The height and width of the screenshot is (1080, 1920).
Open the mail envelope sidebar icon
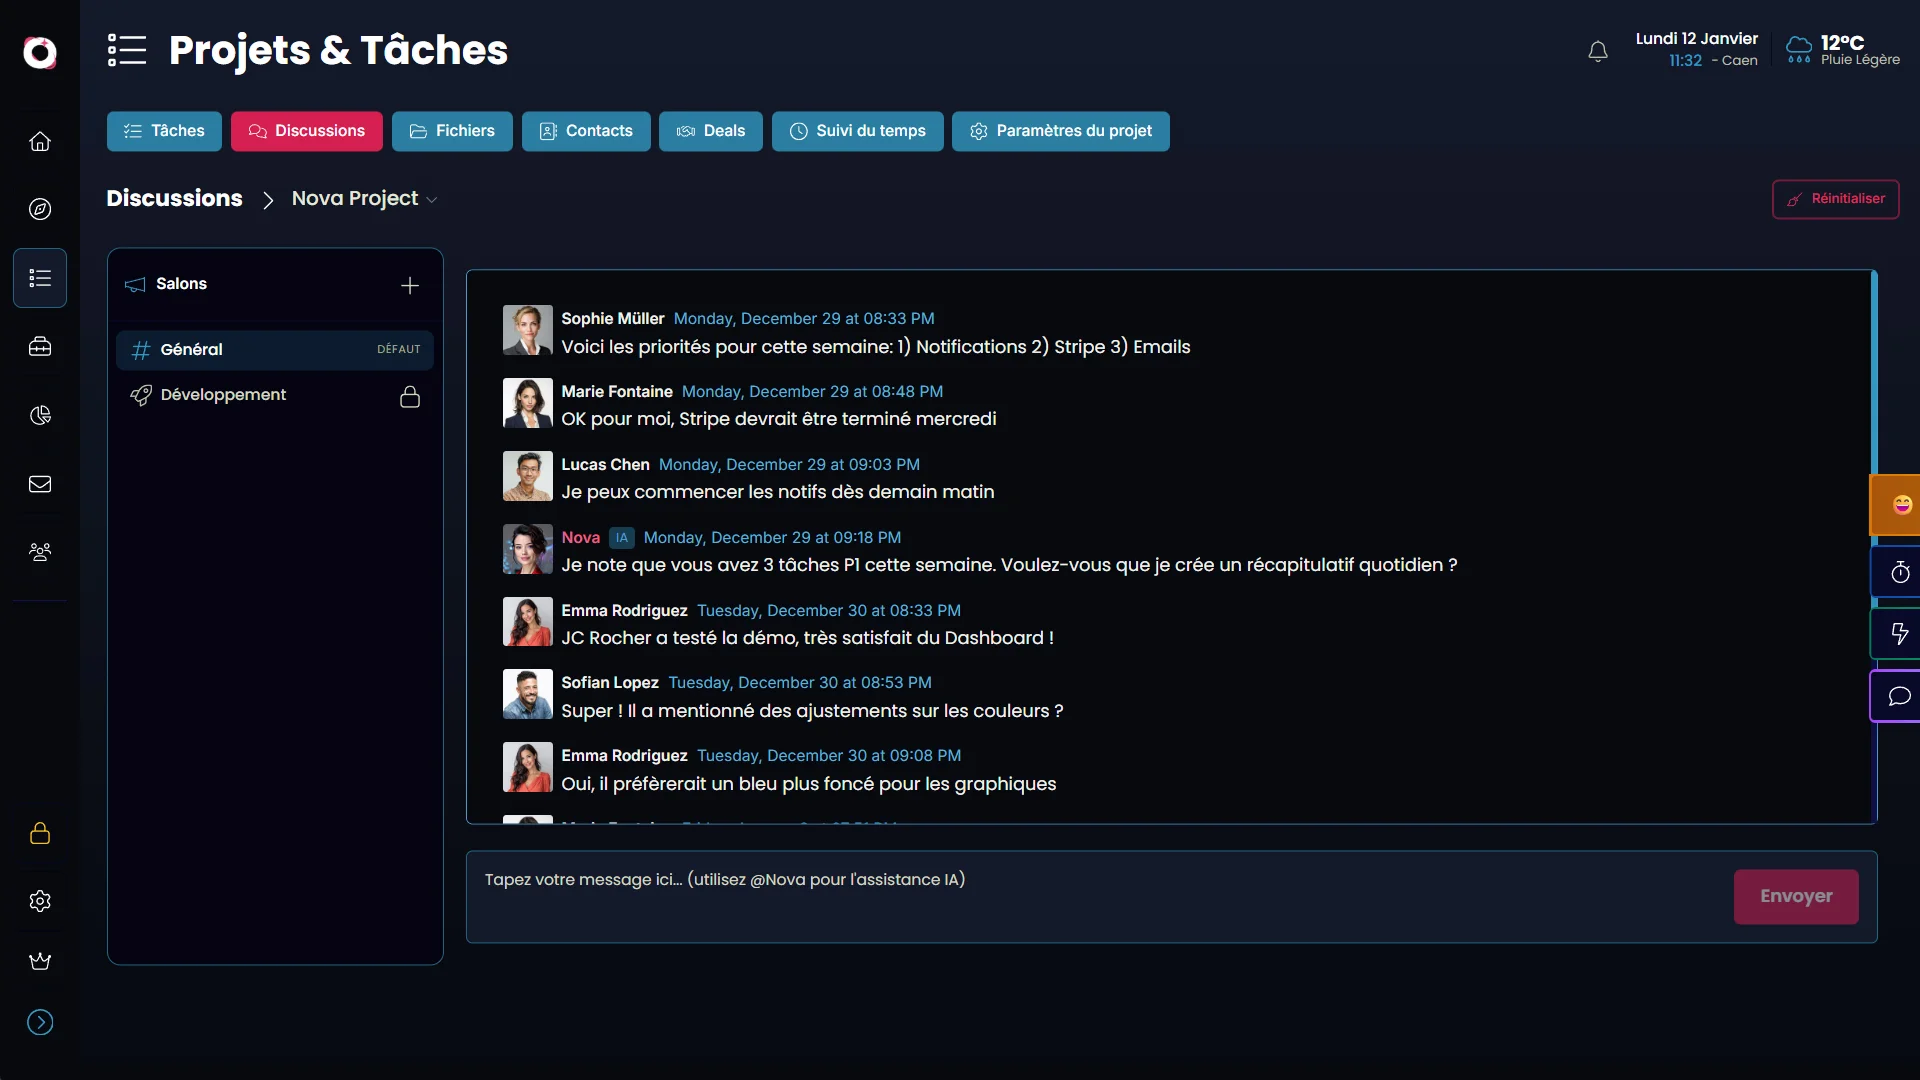click(40, 484)
